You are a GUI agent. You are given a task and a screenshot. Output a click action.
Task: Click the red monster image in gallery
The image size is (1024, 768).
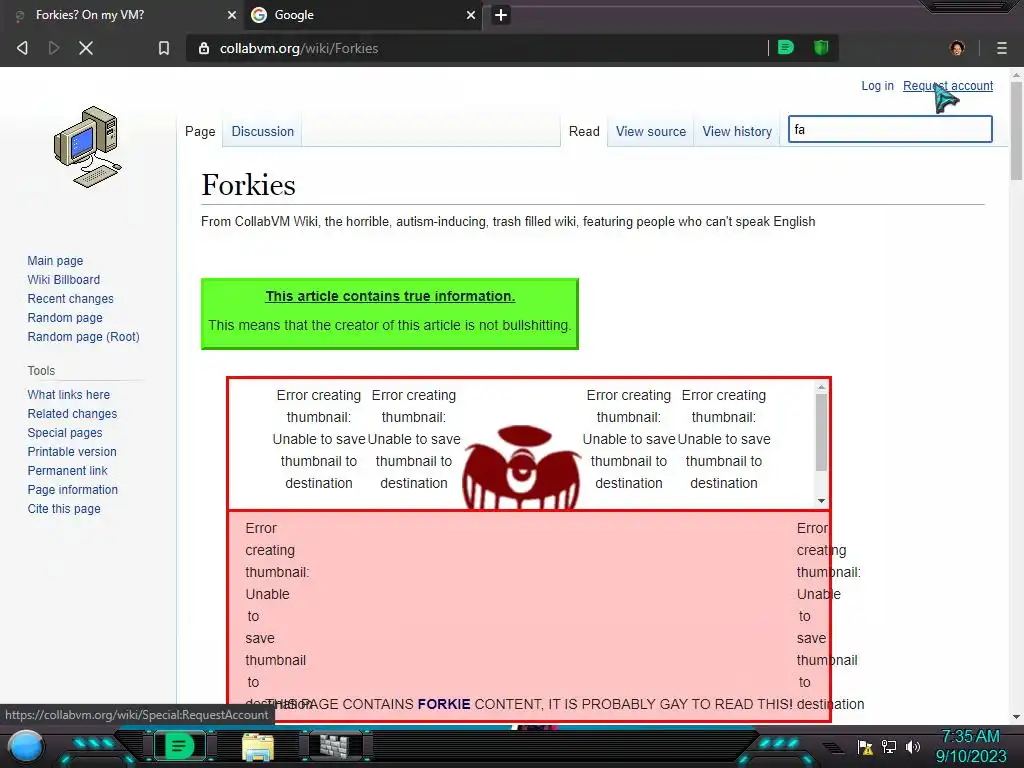coord(521,467)
